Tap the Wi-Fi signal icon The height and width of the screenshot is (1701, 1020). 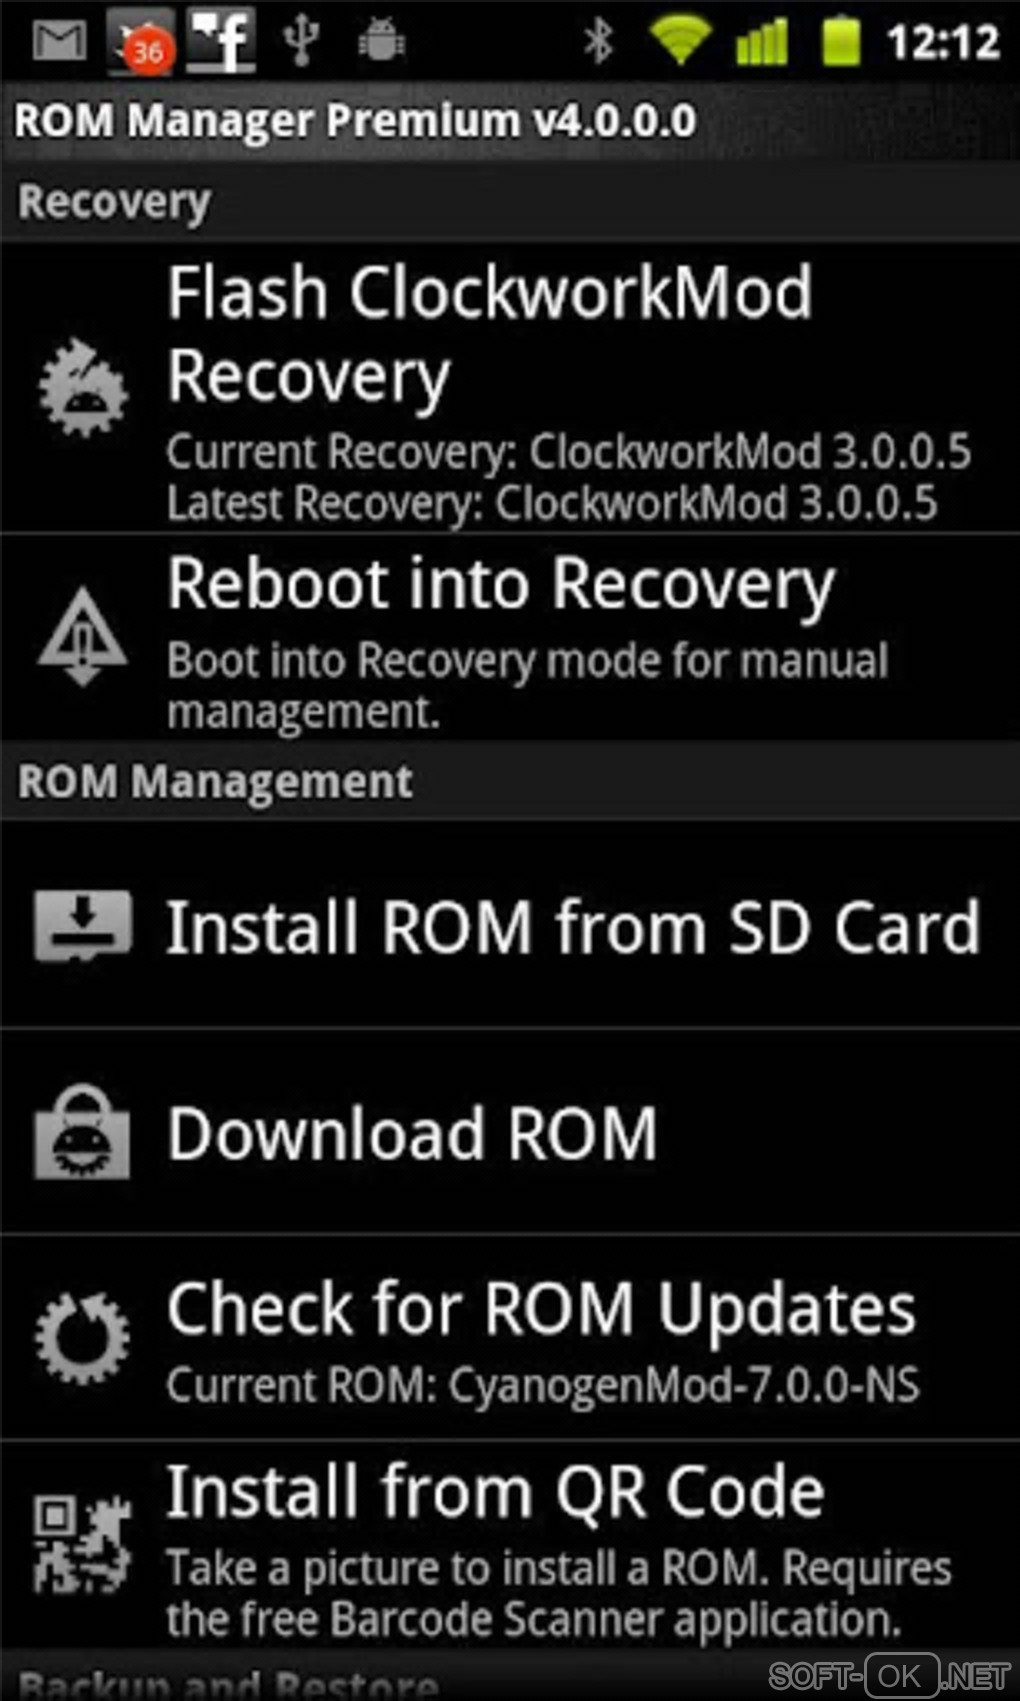tap(680, 41)
